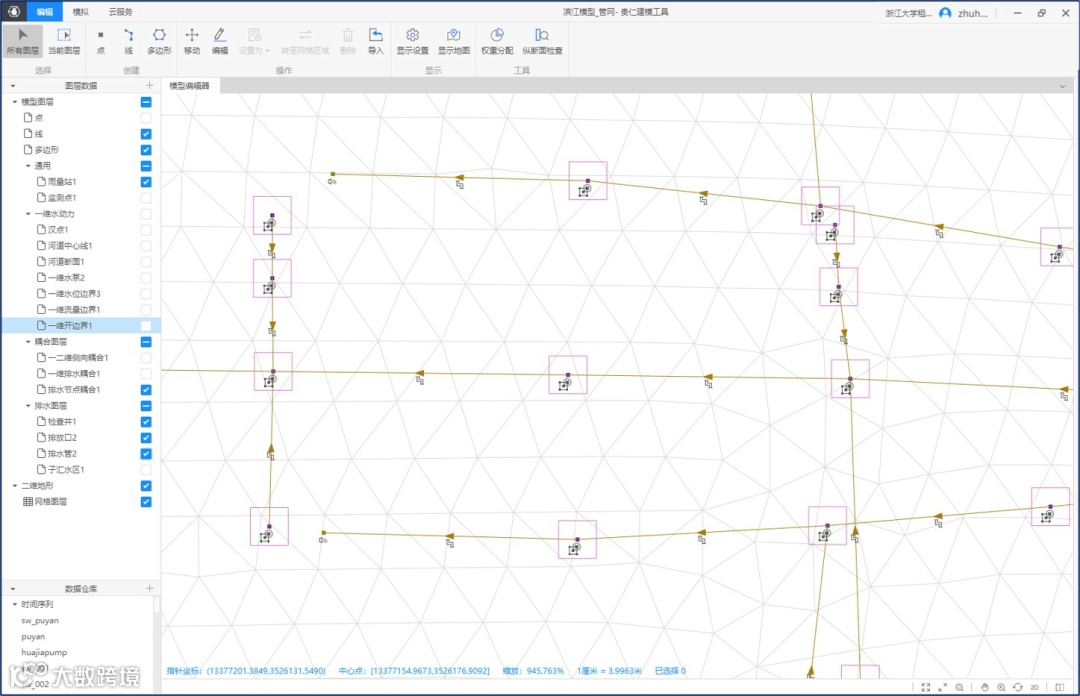Uncheck the 检查井1 layer checkbox
The width and height of the screenshot is (1080, 696).
[146, 422]
